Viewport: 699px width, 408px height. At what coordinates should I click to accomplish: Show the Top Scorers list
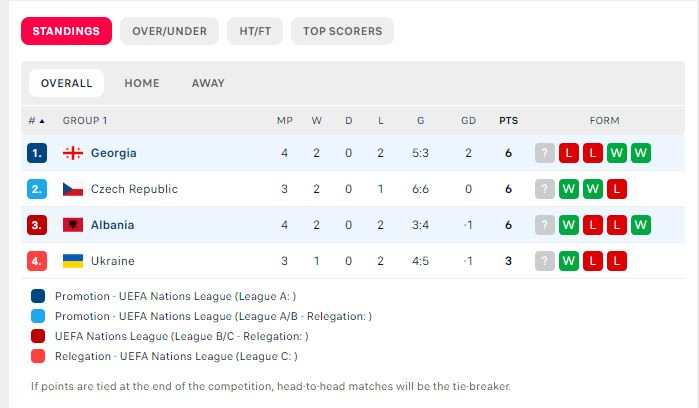342,31
